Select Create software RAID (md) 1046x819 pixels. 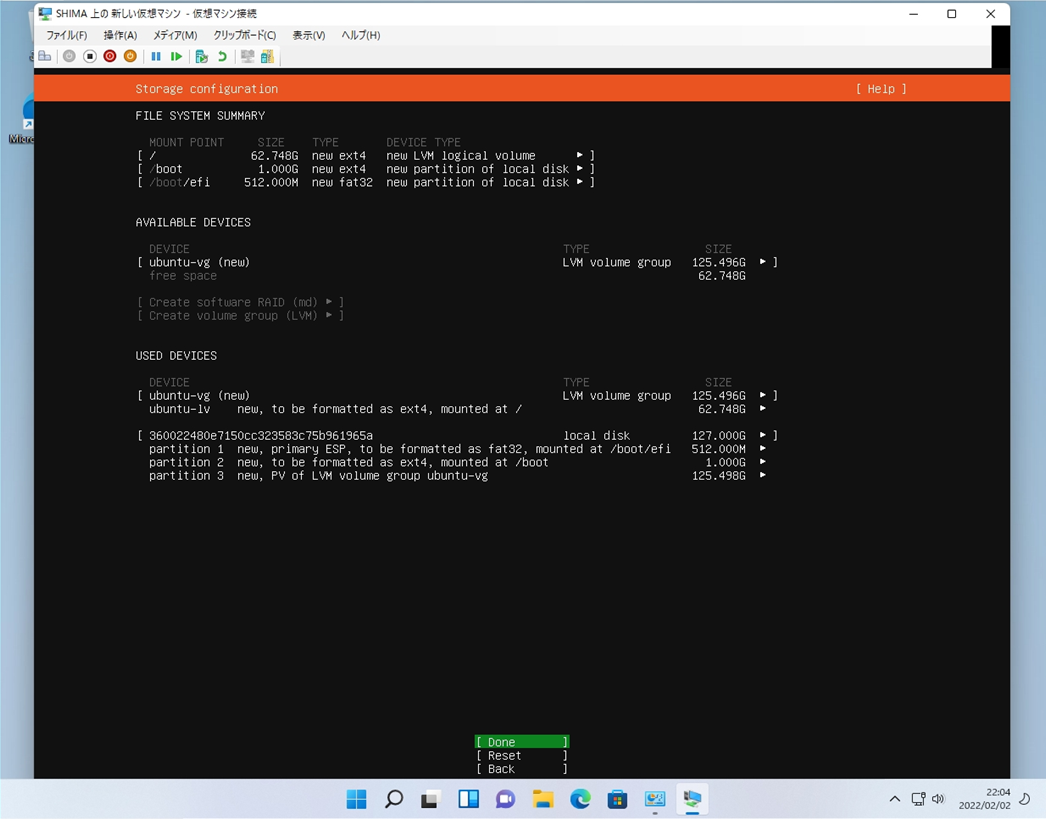tap(240, 302)
